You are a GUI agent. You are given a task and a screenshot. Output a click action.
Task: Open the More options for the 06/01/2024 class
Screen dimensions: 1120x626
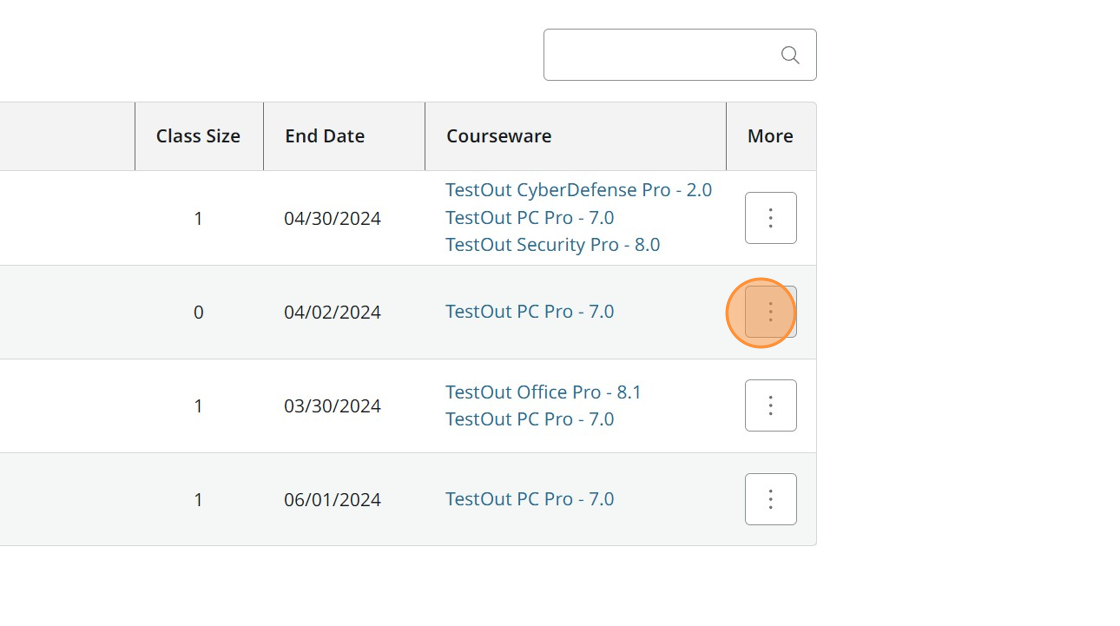(x=770, y=498)
